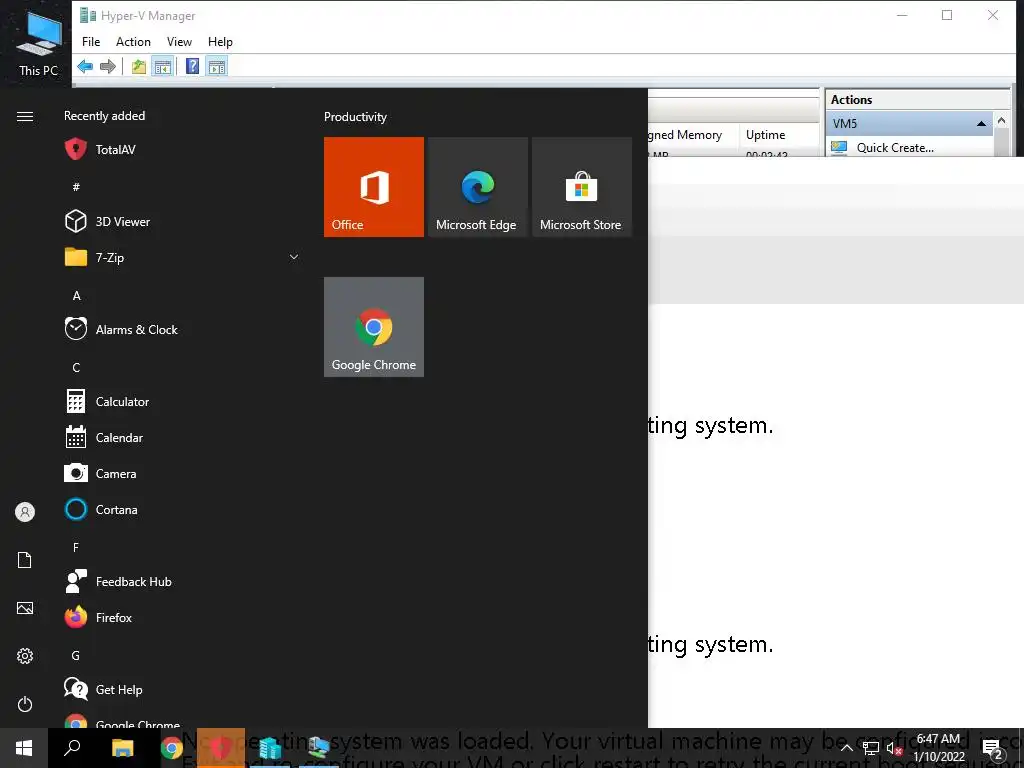This screenshot has width=1024, height=768.
Task: Launch the Google Chrome tile
Action: click(x=374, y=327)
